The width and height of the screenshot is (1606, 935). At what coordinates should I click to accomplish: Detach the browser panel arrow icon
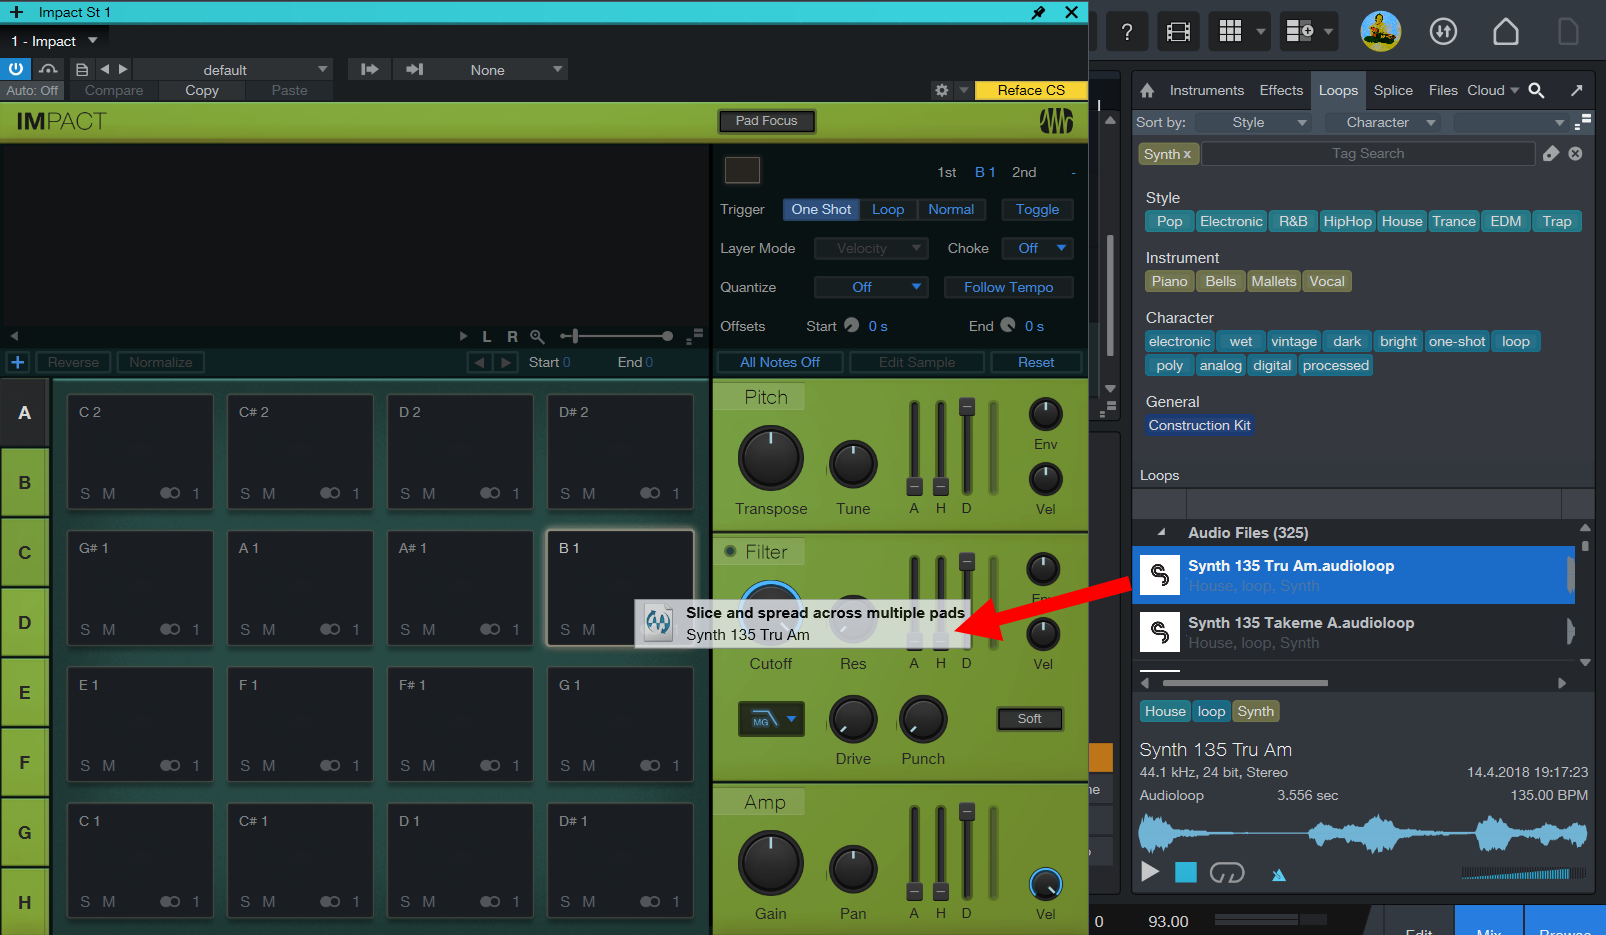pos(1577,90)
